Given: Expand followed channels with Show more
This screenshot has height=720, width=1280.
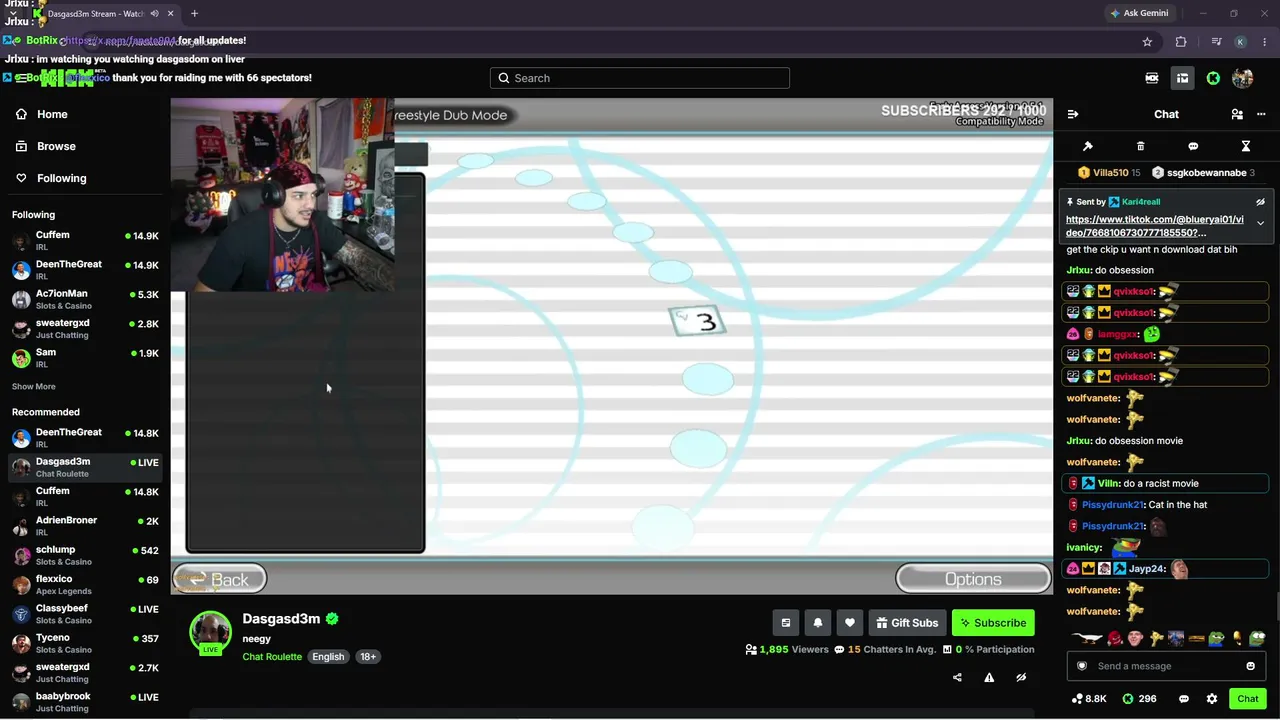Looking at the screenshot, I should tap(34, 387).
